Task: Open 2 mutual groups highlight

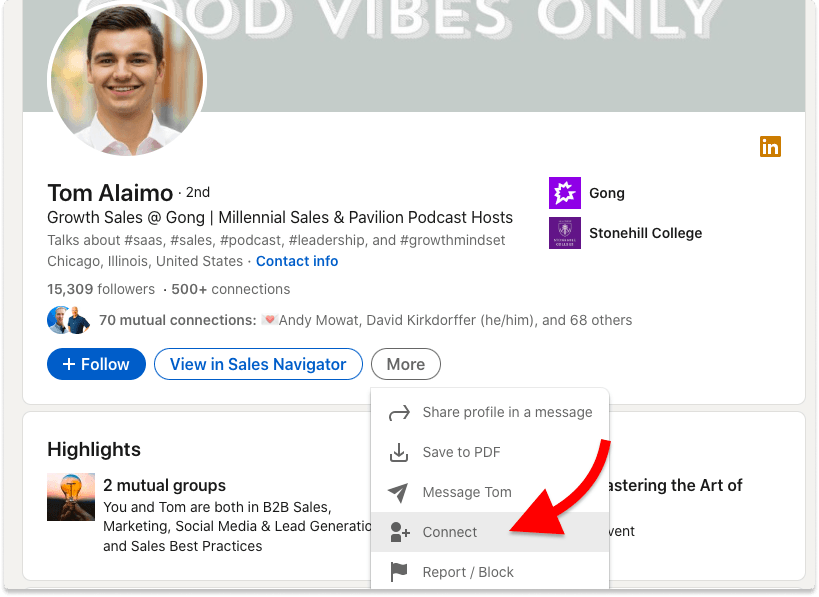Action: point(165,485)
